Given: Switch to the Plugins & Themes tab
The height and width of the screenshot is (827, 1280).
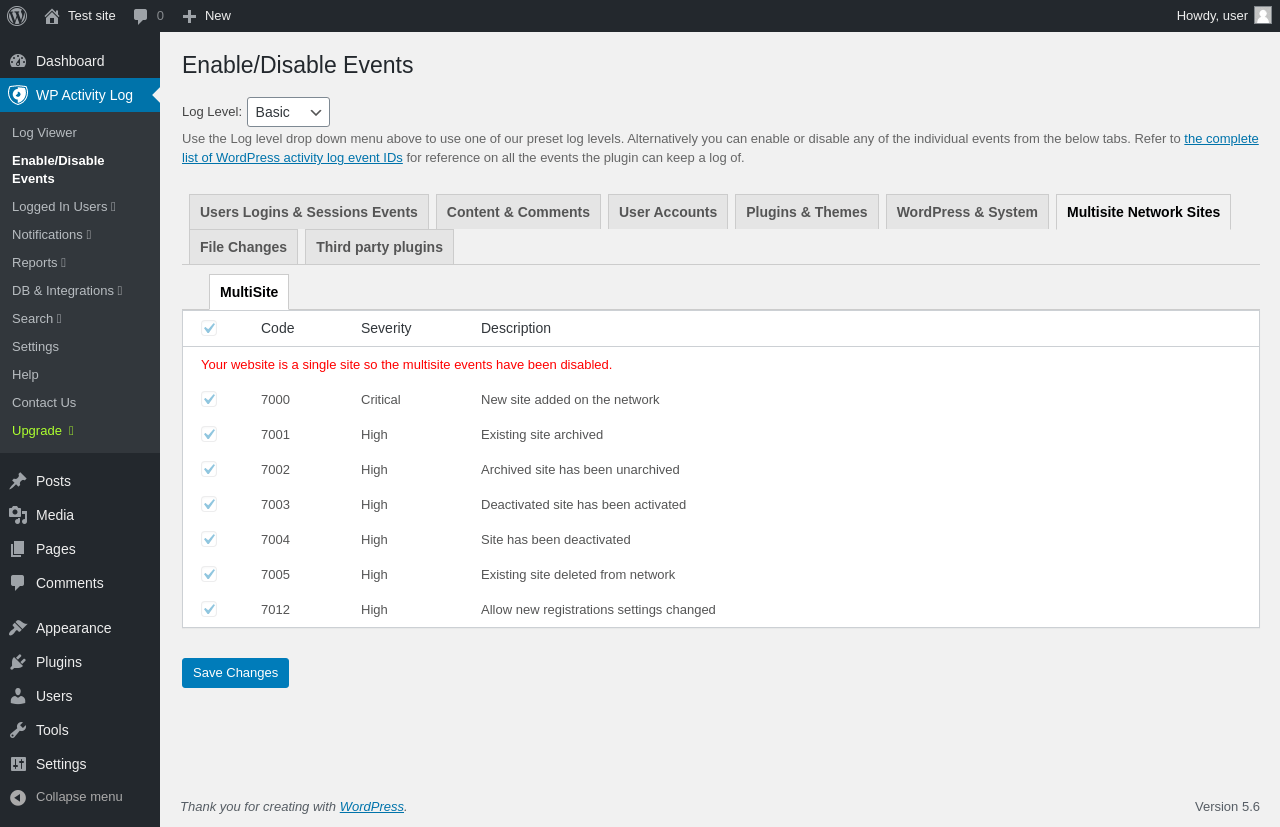Looking at the screenshot, I should (806, 212).
